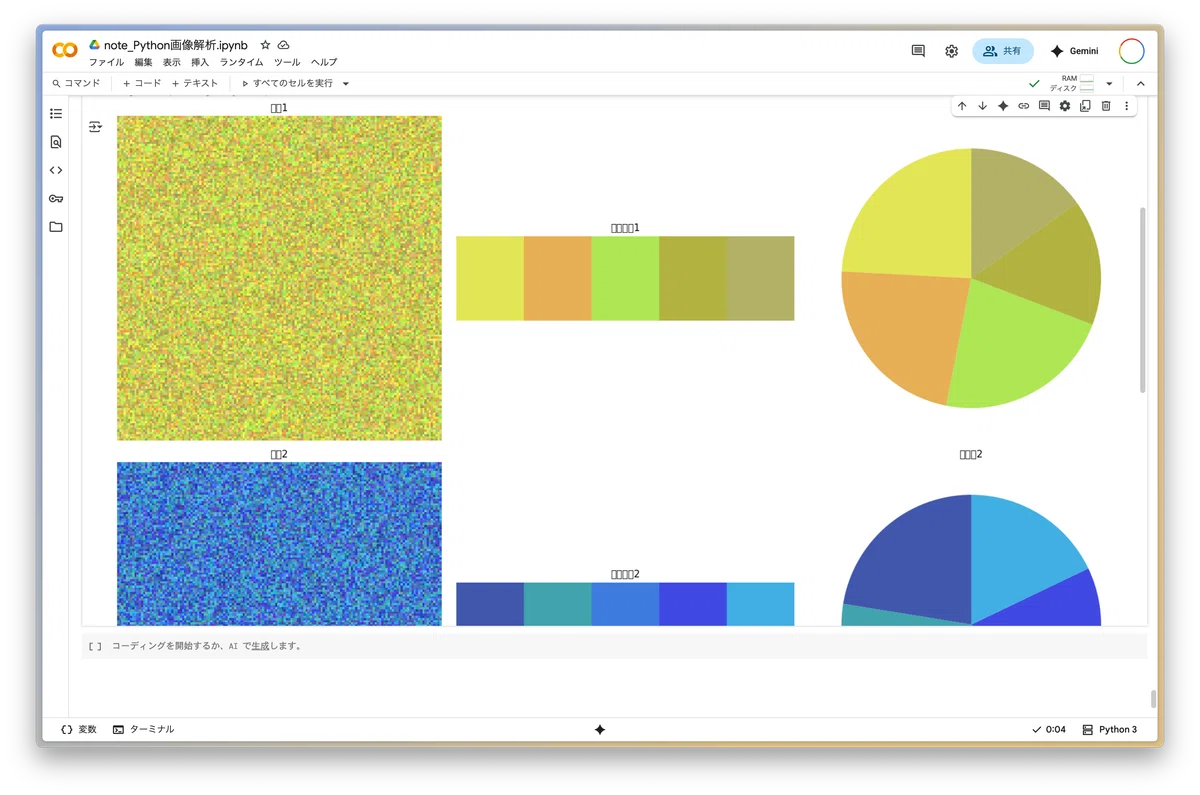Open the 挿入 menu

click(x=200, y=62)
